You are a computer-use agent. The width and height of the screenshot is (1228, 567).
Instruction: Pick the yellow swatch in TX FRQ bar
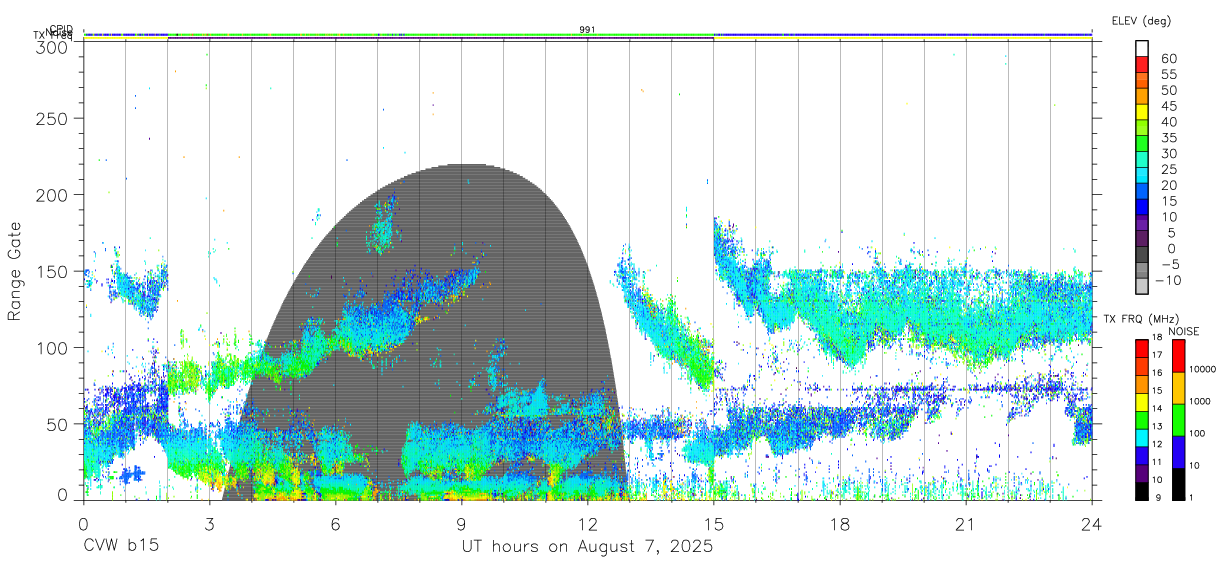(1142, 402)
